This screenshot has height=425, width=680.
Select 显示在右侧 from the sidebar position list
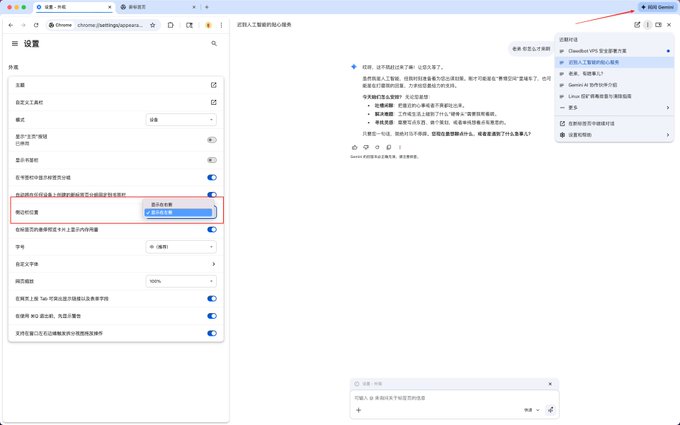click(x=178, y=204)
